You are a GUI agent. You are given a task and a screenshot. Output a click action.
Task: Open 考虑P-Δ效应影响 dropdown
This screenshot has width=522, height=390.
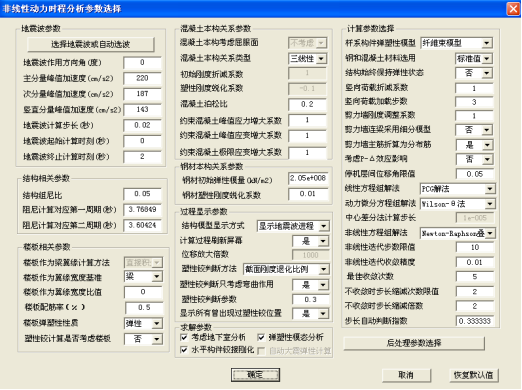pos(475,159)
